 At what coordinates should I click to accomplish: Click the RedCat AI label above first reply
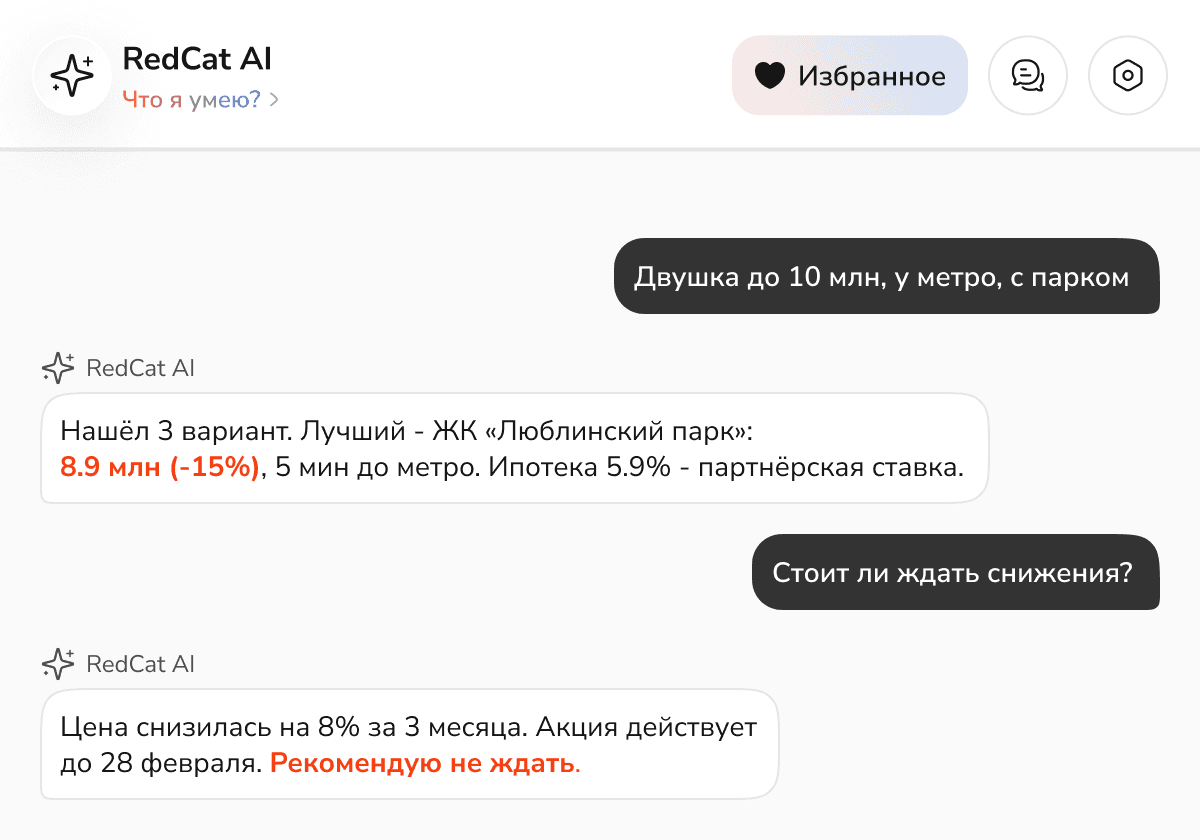[x=141, y=368]
